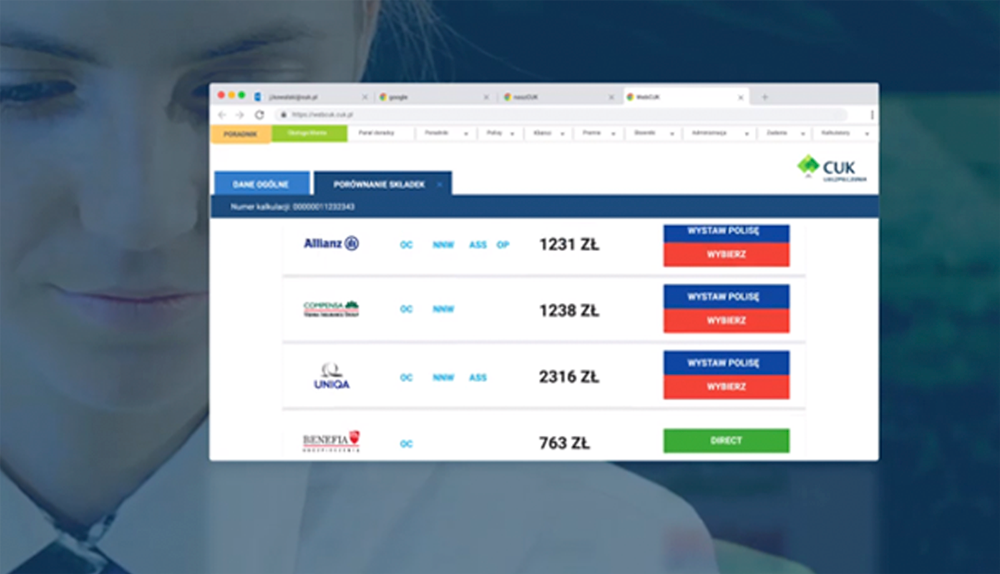This screenshot has width=1000, height=574.
Task: Expand the Słowniki dropdown menu
Action: (x=654, y=133)
